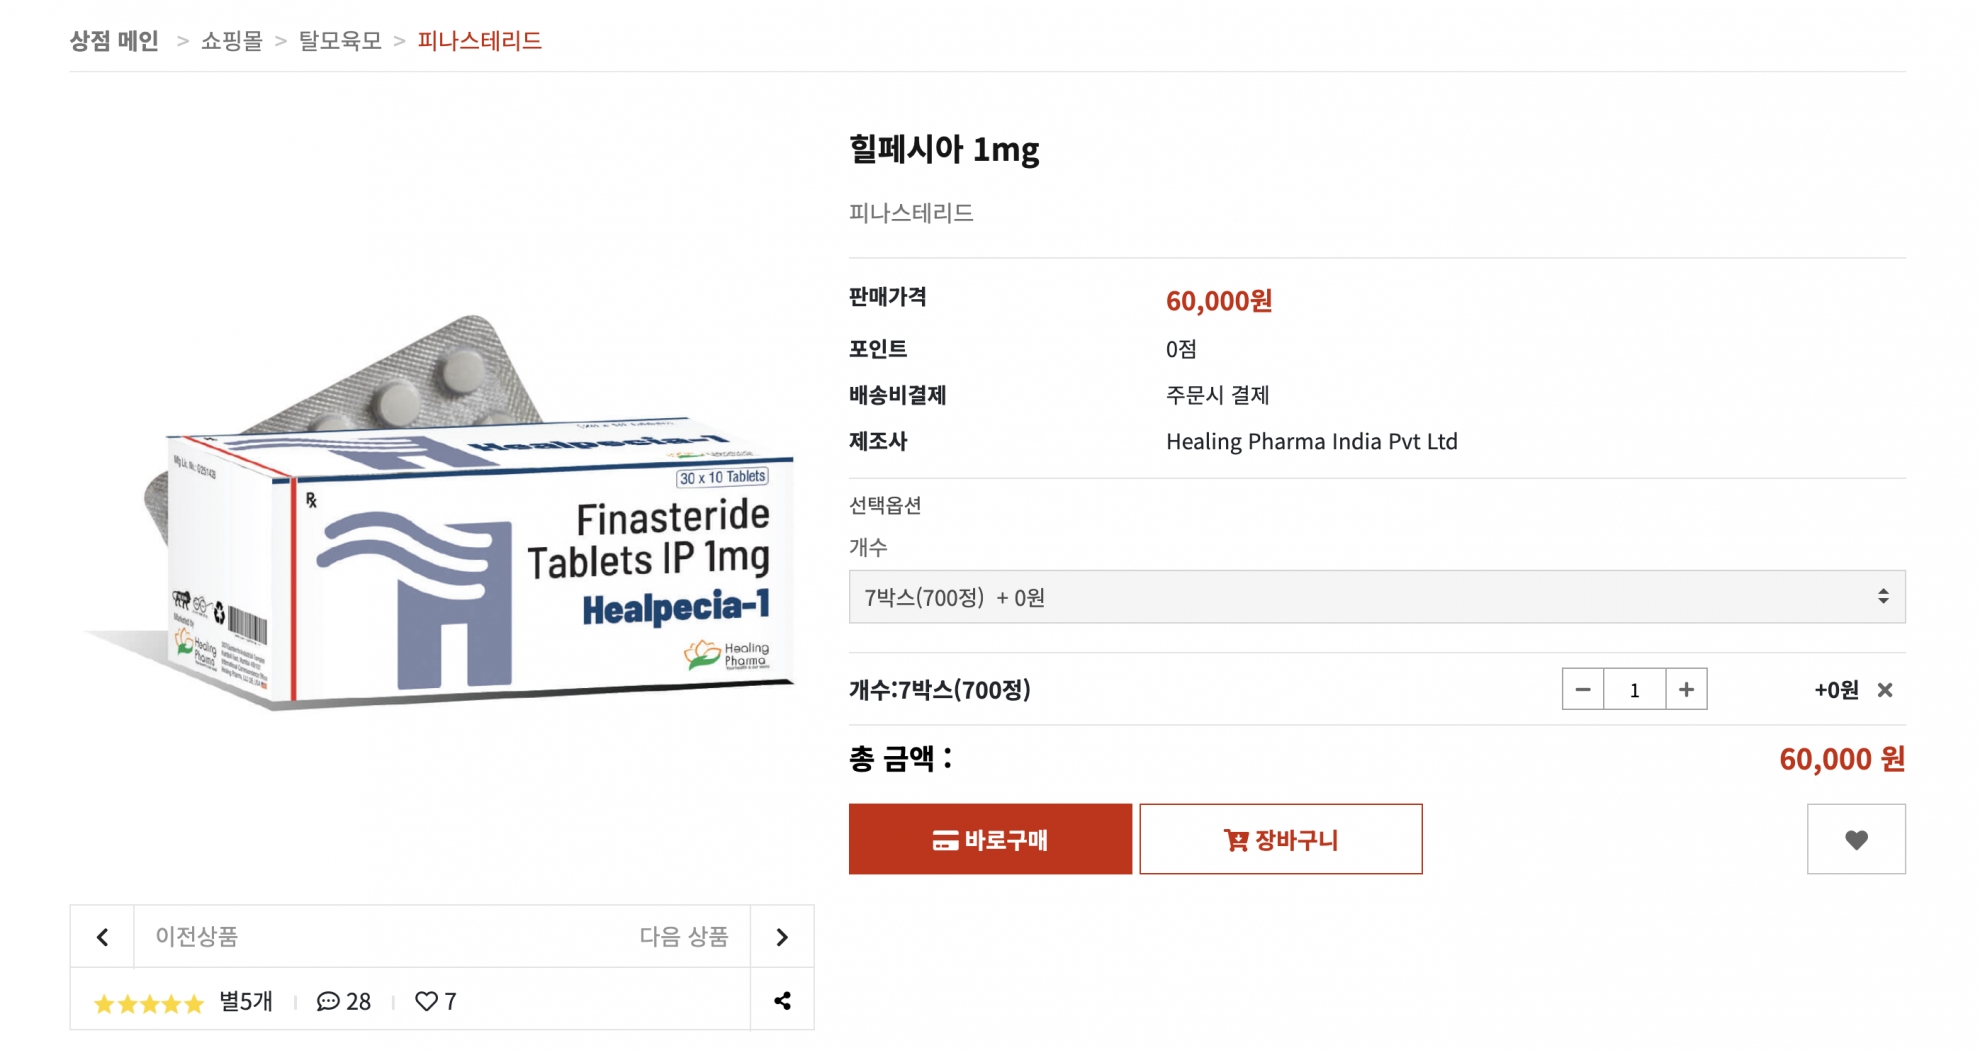1980x1053 pixels.
Task: Go to previous product with left arrow
Action: pyautogui.click(x=102, y=936)
